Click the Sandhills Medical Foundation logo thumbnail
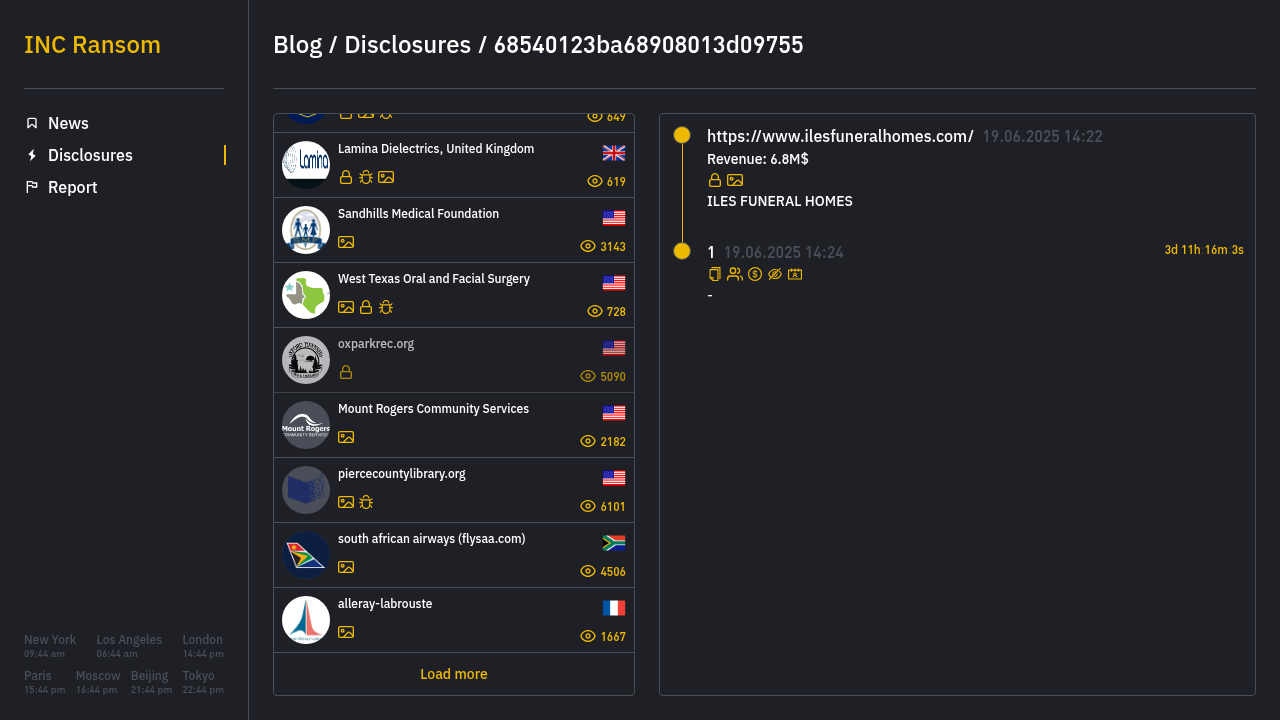The height and width of the screenshot is (720, 1280). click(x=306, y=230)
